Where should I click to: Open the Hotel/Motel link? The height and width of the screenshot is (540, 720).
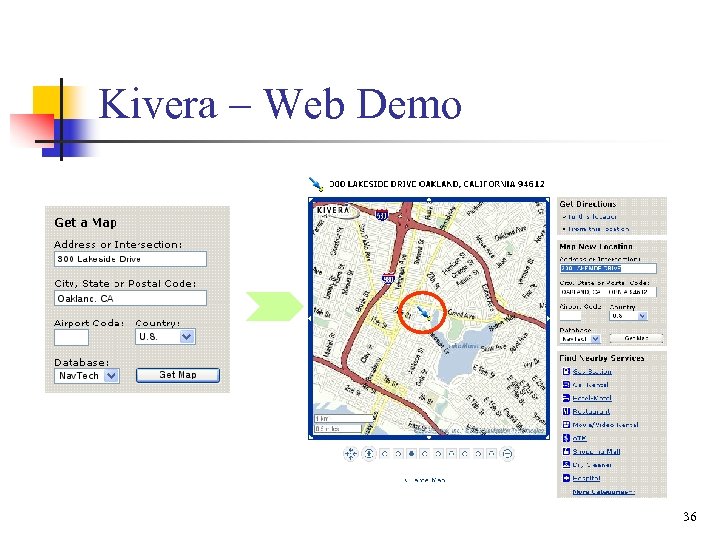point(592,398)
